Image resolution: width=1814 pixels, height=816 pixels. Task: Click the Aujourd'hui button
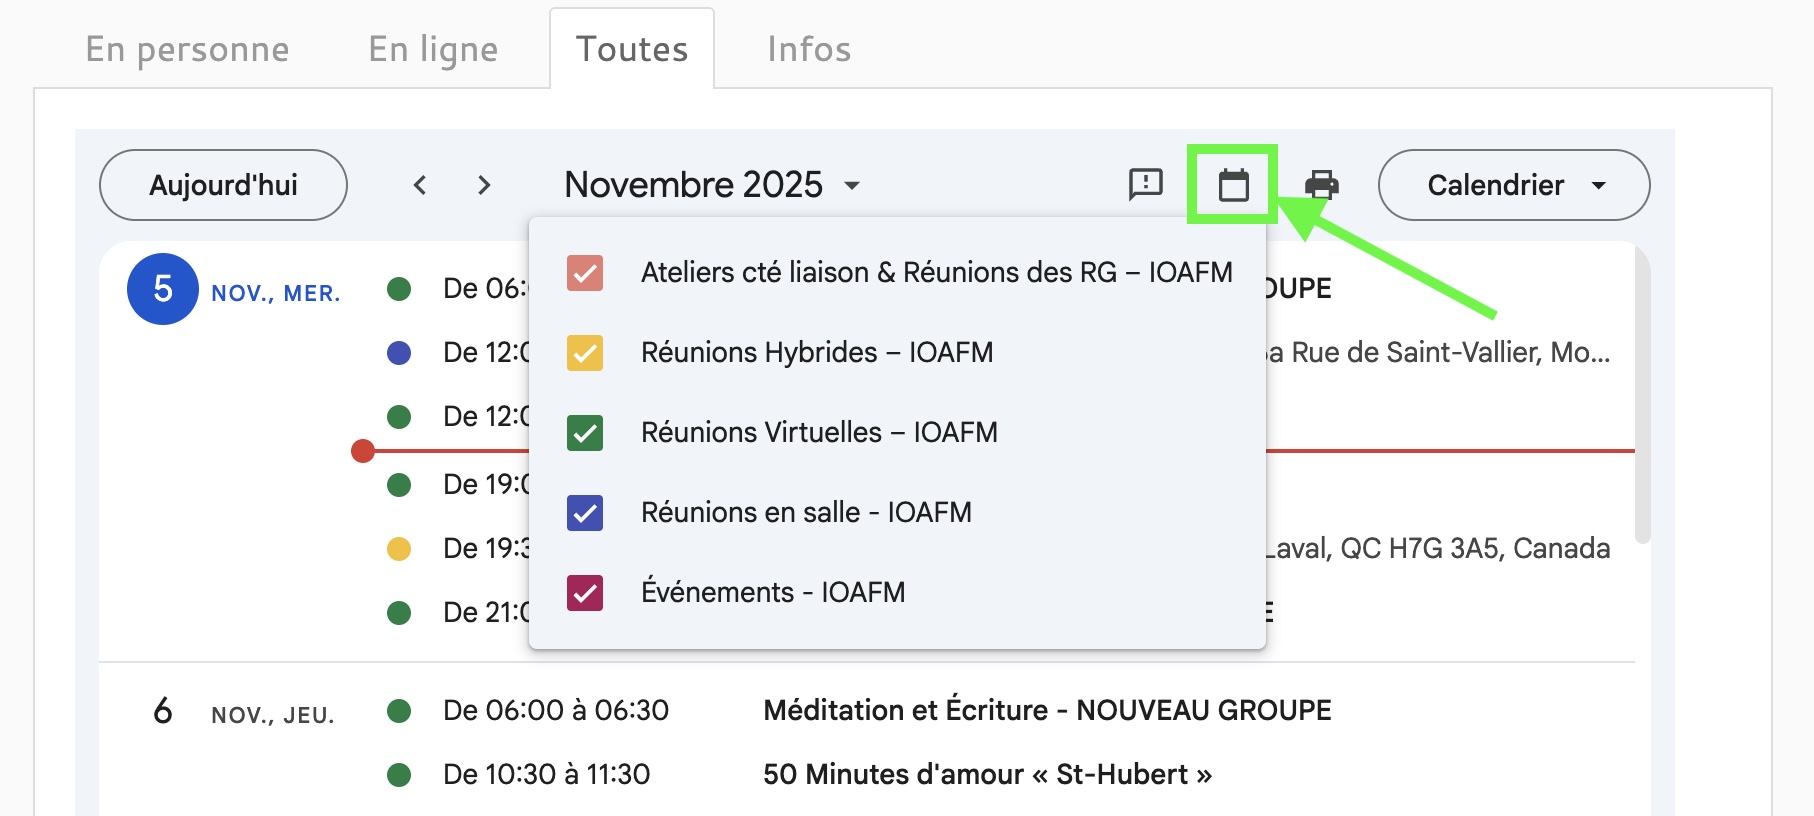(x=223, y=185)
